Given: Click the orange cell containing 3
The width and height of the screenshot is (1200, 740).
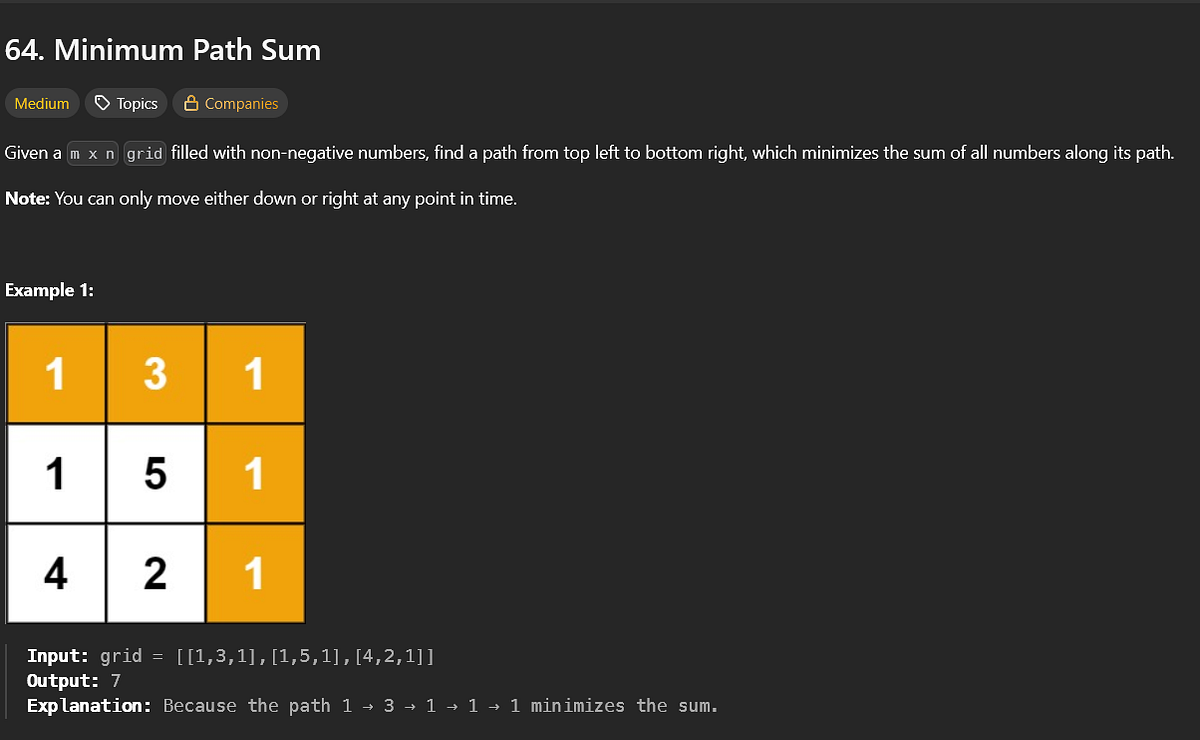Looking at the screenshot, I should tap(155, 373).
